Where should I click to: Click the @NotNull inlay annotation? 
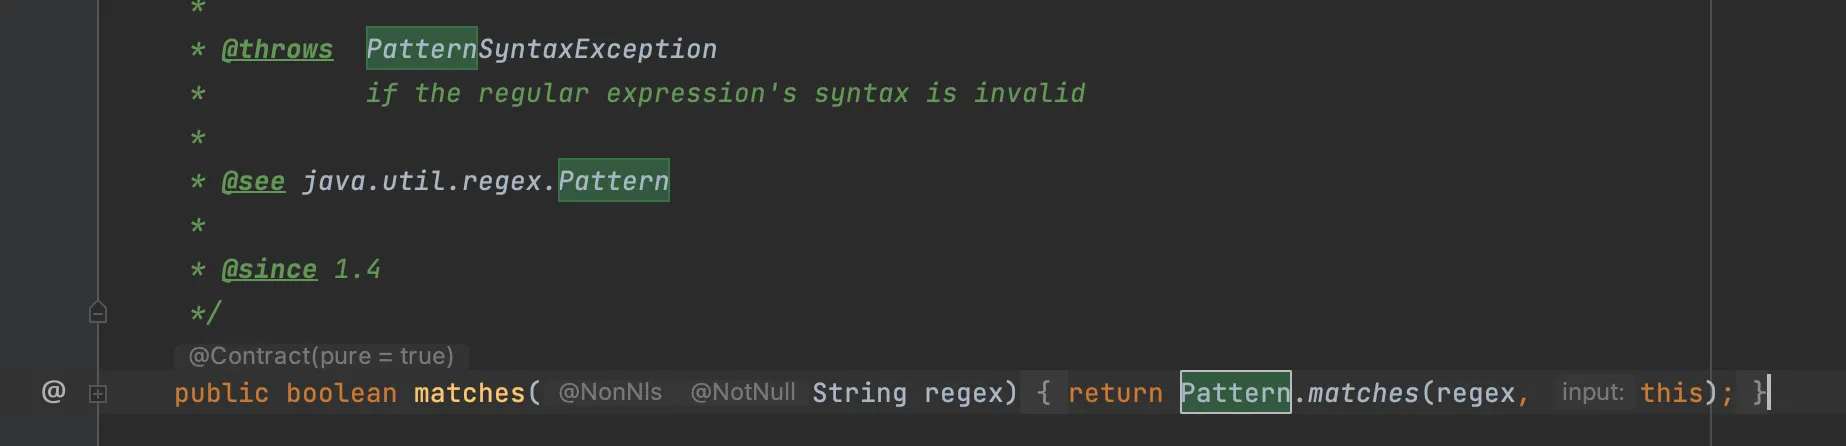(x=743, y=392)
